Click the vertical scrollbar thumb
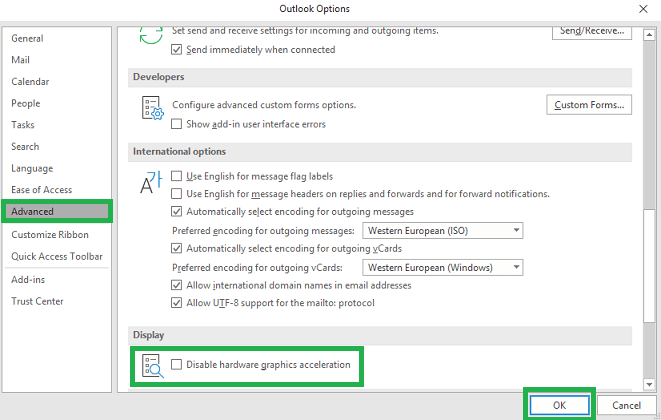This screenshot has width=661, height=420. pyautogui.click(x=649, y=266)
